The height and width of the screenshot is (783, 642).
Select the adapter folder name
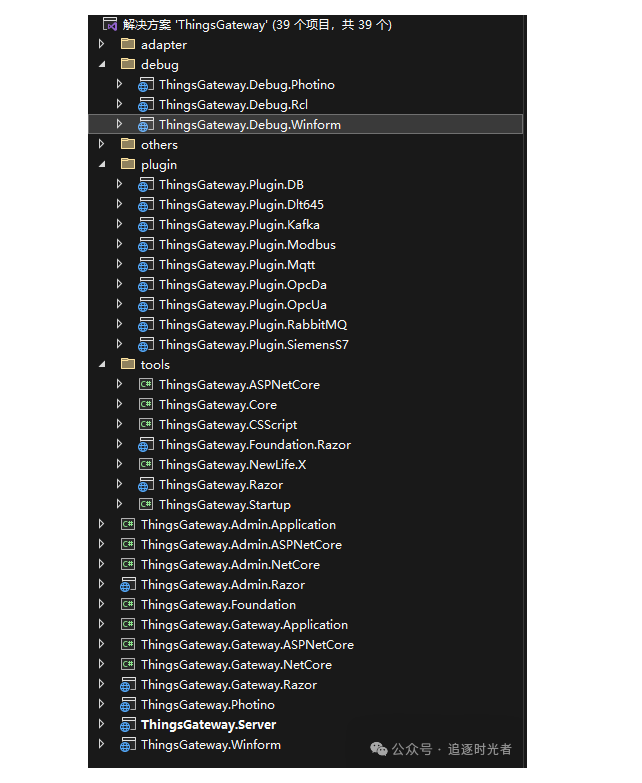(x=164, y=45)
